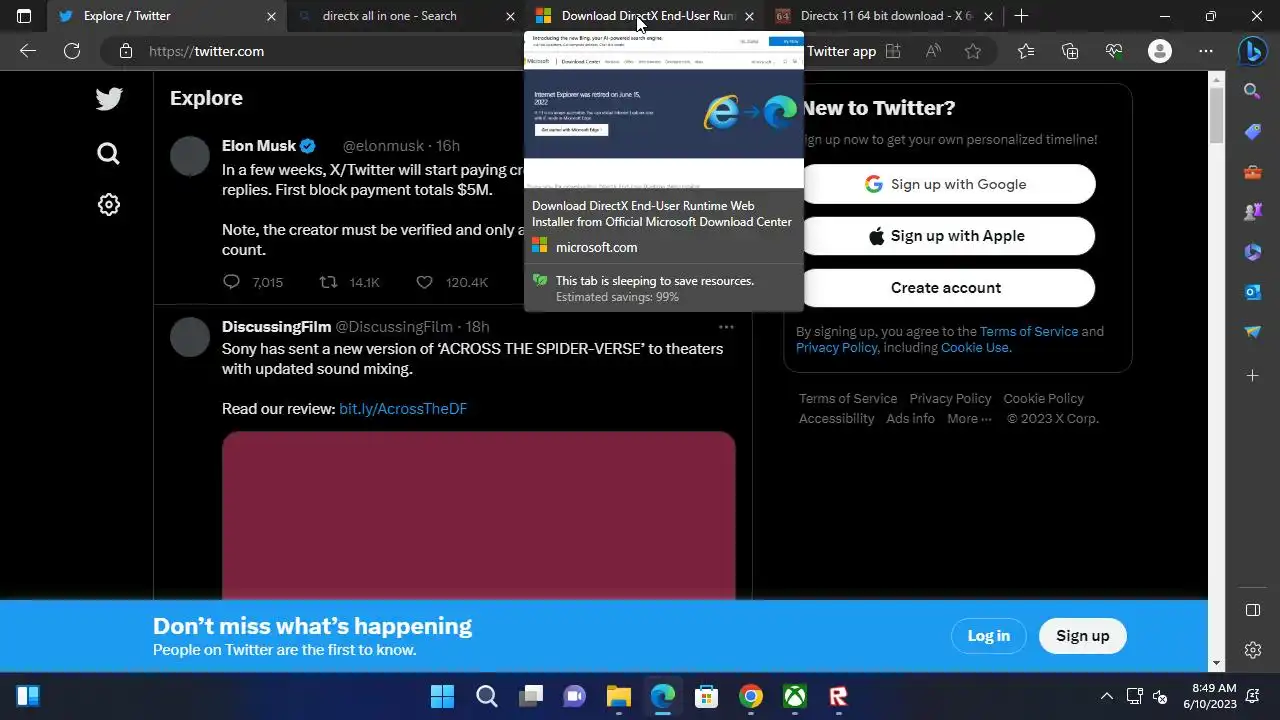The height and width of the screenshot is (720, 1280).
Task: Open the footer Ads info link
Action: pos(910,418)
